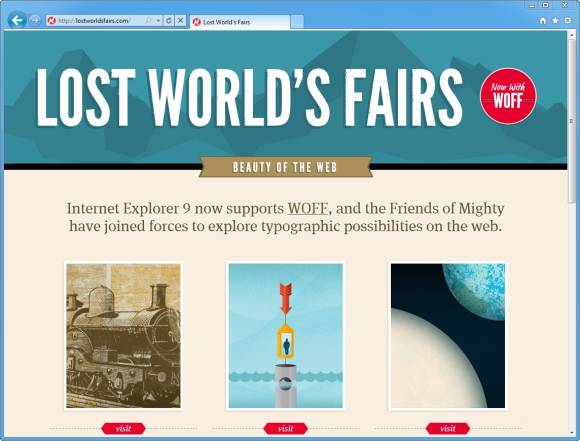Click the browser Back arrow button

(x=17, y=20)
